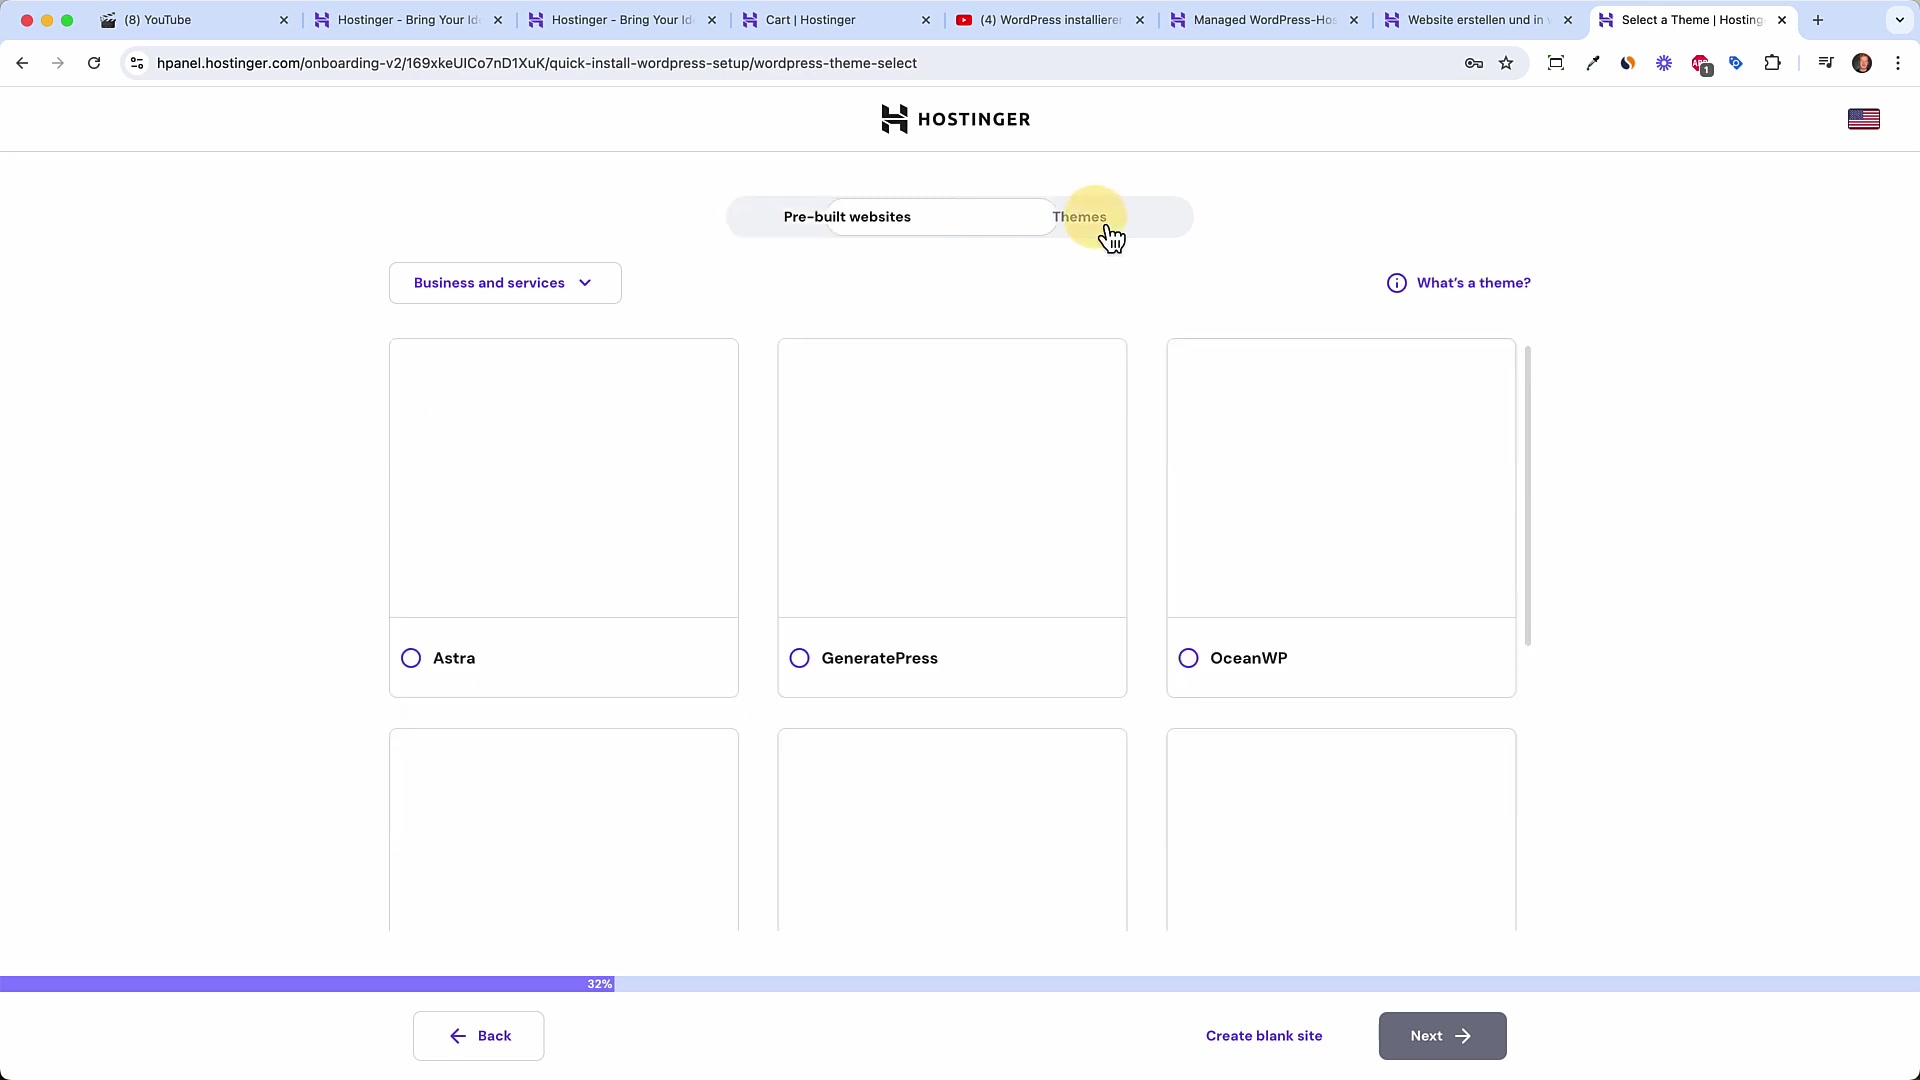This screenshot has width=1920, height=1080.
Task: Click the info icon beside What's a theme
Action: point(1396,283)
